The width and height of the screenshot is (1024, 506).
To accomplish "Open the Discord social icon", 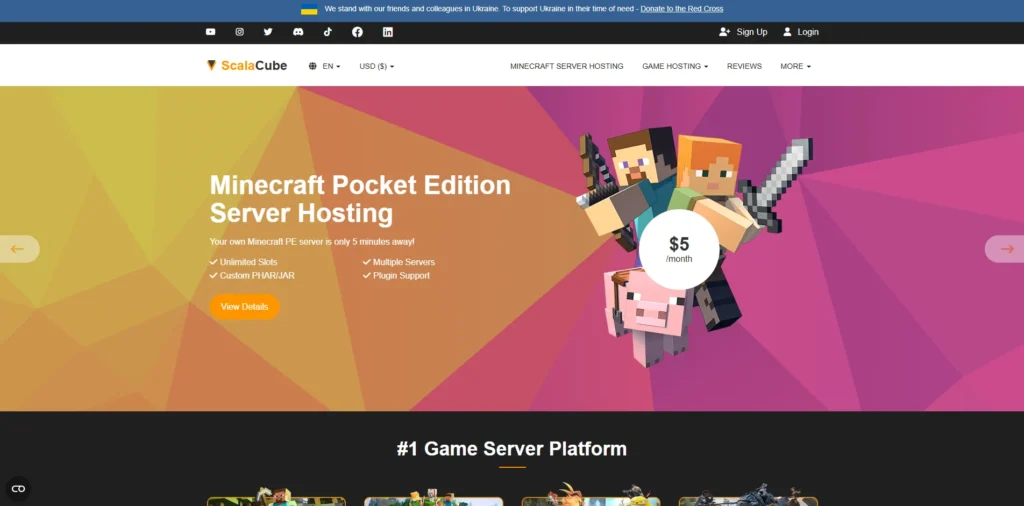I will (x=298, y=32).
